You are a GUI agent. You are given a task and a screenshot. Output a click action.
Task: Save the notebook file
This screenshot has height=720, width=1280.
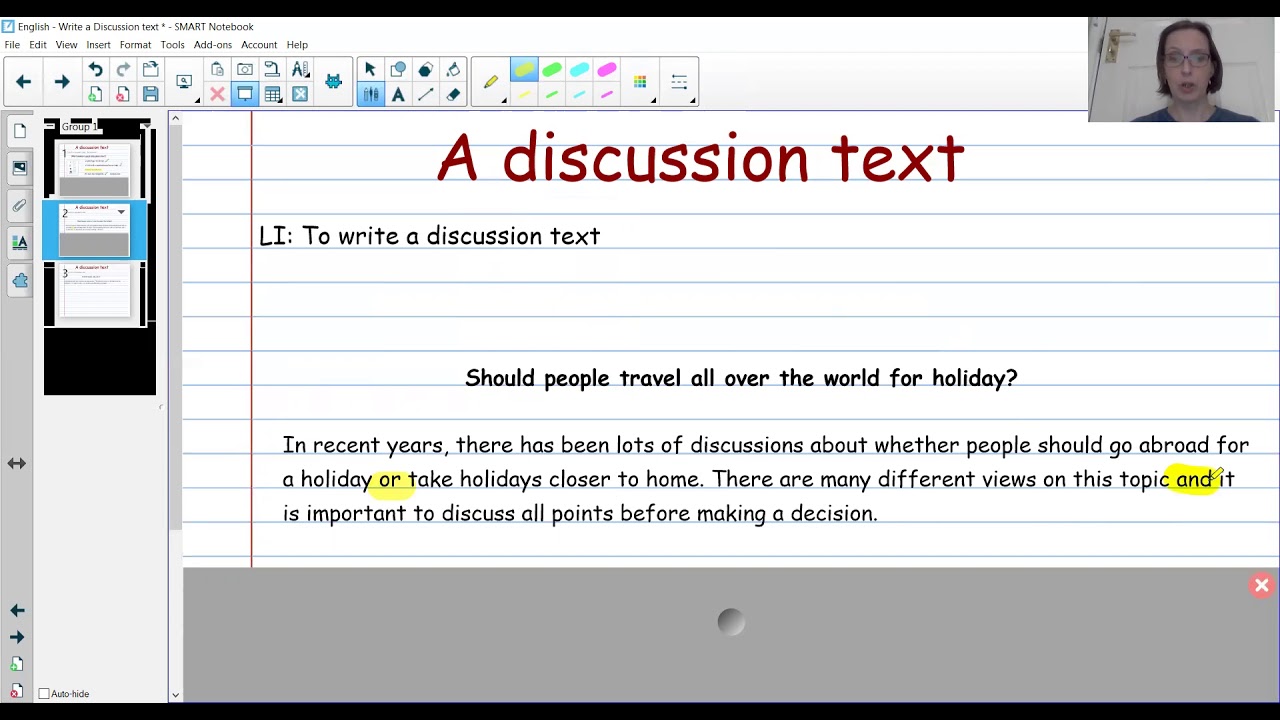pyautogui.click(x=150, y=94)
